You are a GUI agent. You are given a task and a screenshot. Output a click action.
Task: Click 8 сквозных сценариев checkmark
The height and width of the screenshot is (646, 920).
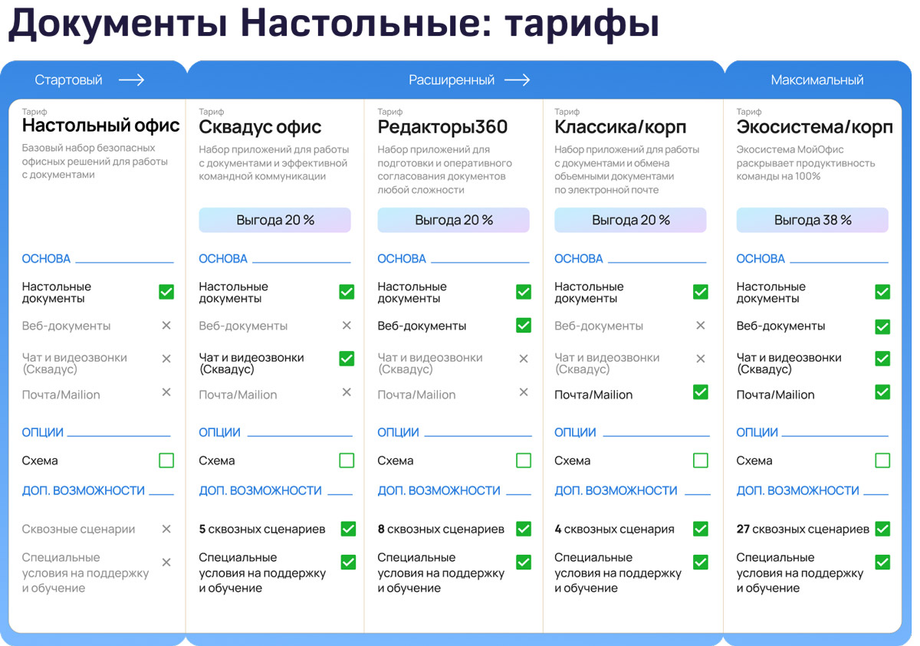click(523, 529)
